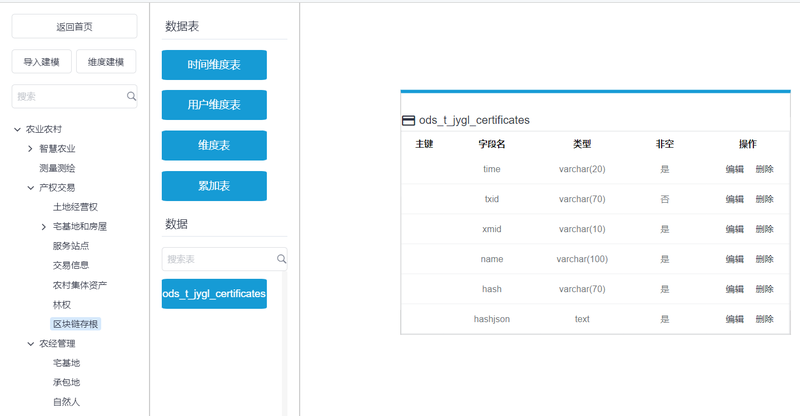Collapse the 产权交易 tree node

pyautogui.click(x=31, y=188)
